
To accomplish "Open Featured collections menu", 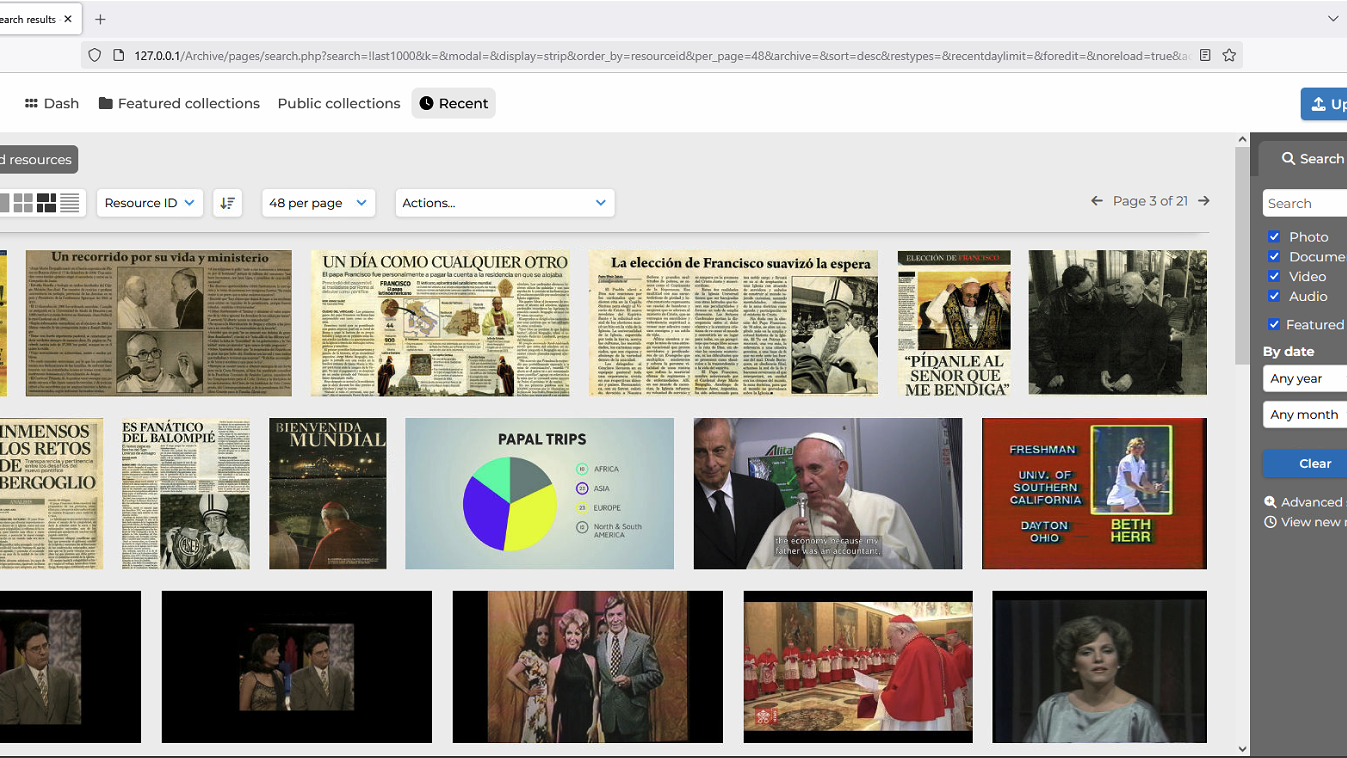I will [x=179, y=103].
